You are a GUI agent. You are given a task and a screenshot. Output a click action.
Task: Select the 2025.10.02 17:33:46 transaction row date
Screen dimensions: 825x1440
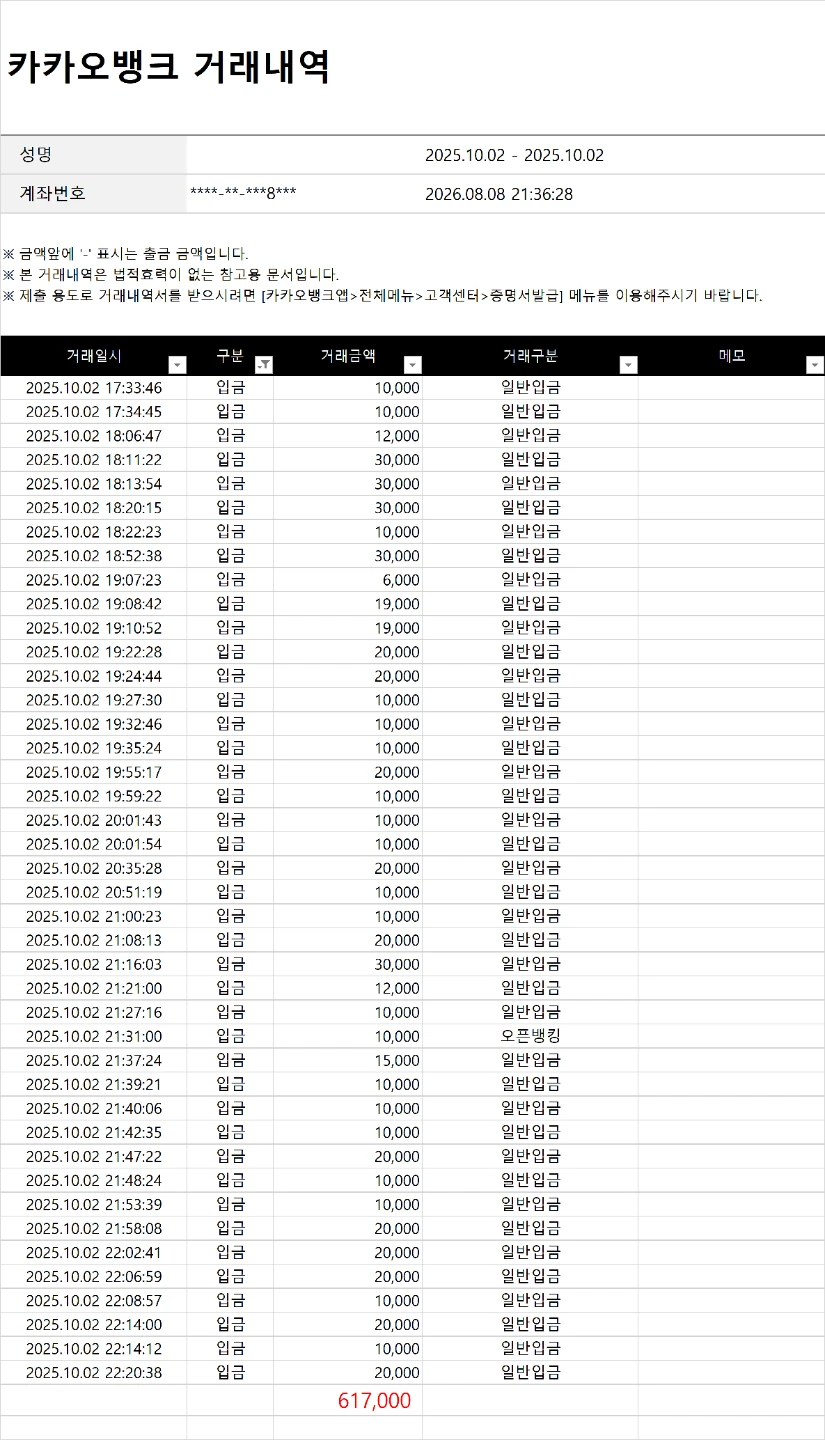point(94,388)
